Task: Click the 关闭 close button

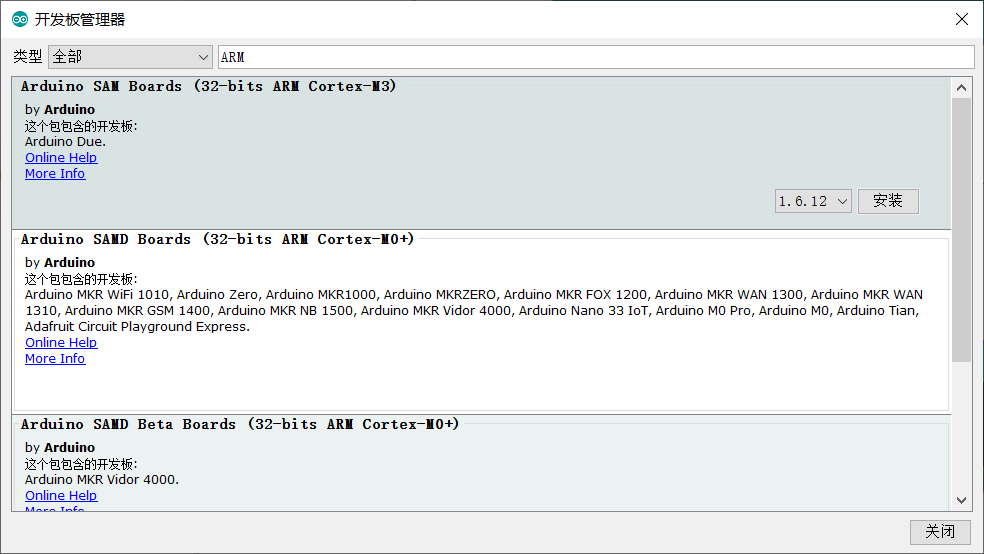Action: (x=940, y=532)
